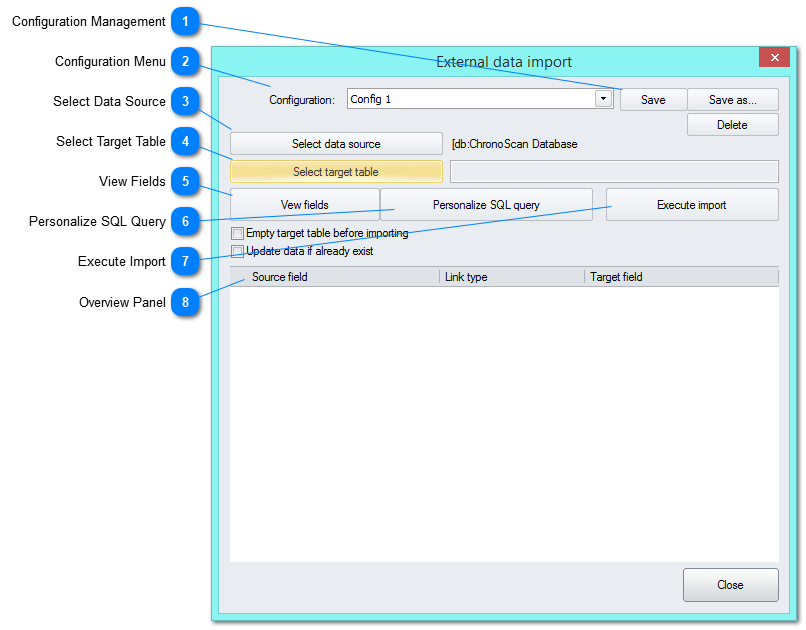The width and height of the screenshot is (806, 630).
Task: Execute the data import
Action: [692, 204]
